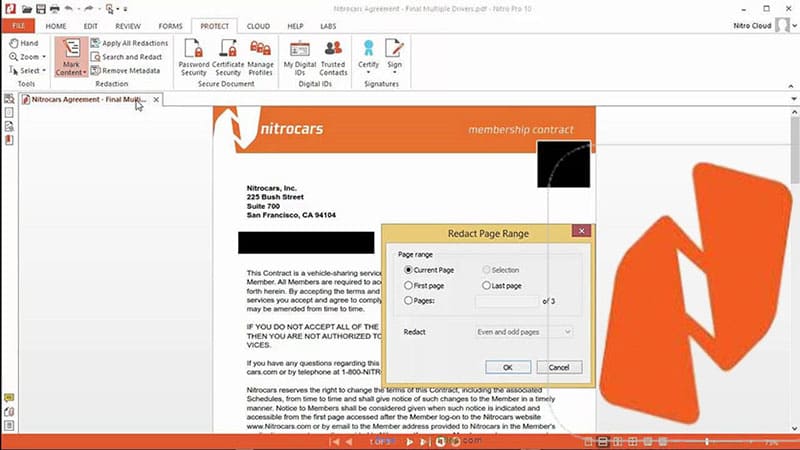Open Certificate Security settings
Viewport: 800px width, 450px height.
228,57
